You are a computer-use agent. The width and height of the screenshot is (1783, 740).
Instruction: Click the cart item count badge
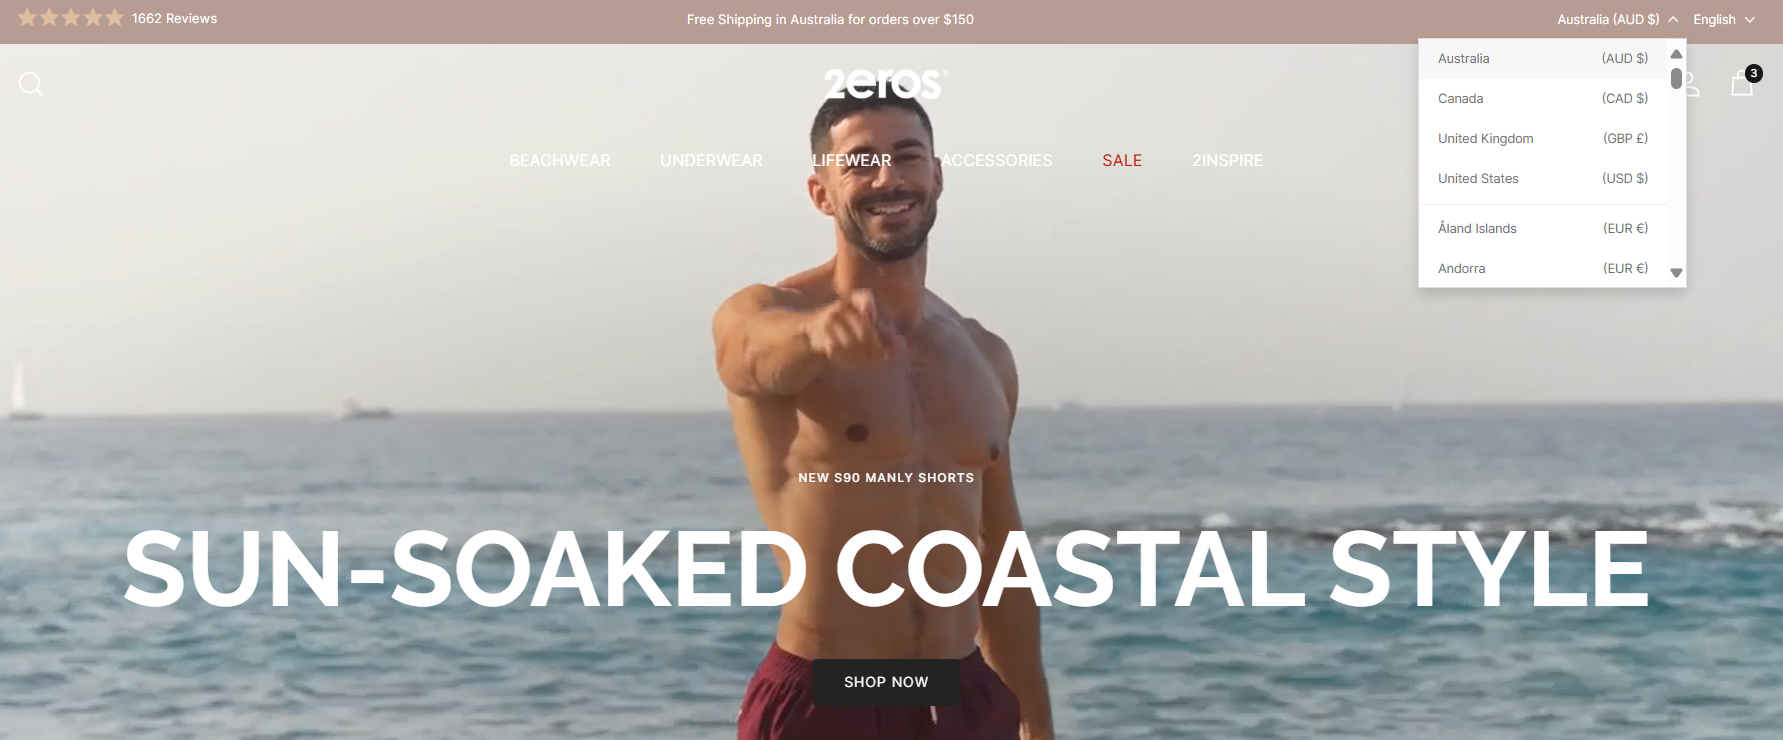pyautogui.click(x=1753, y=73)
